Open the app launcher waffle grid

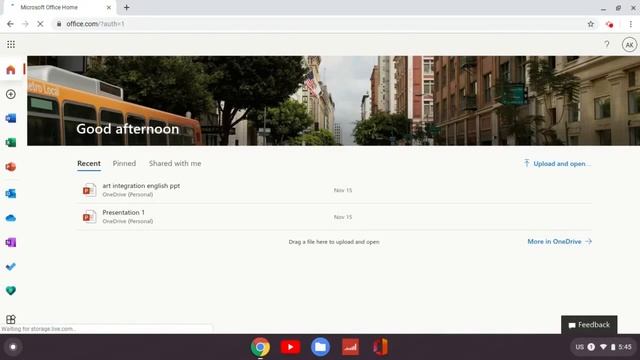tap(11, 44)
